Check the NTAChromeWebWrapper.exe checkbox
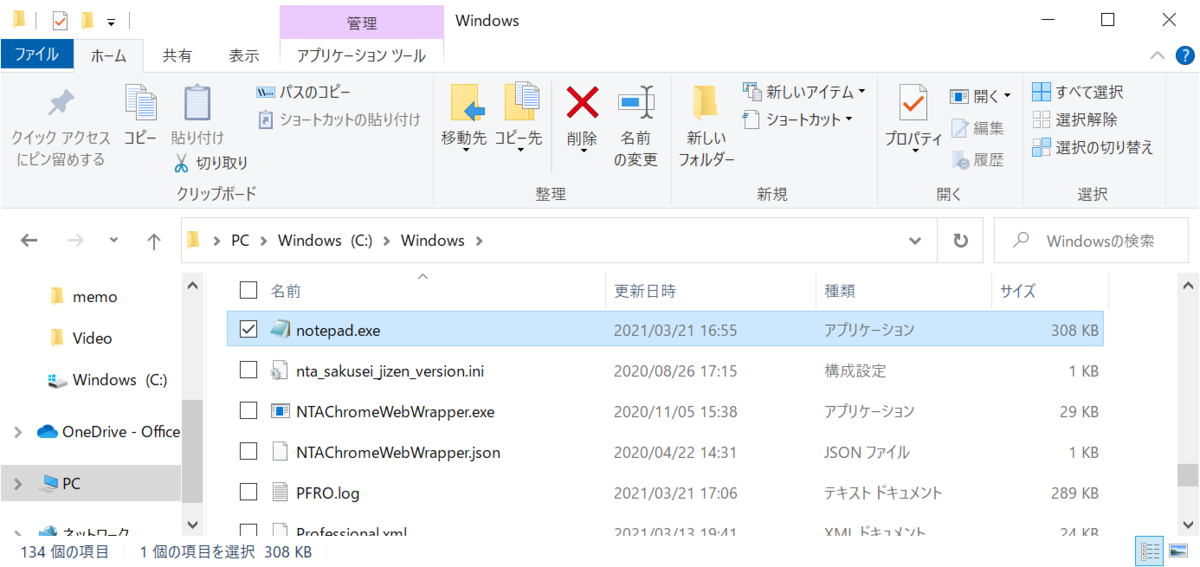Viewport: 1200px width, 567px height. 249,411
